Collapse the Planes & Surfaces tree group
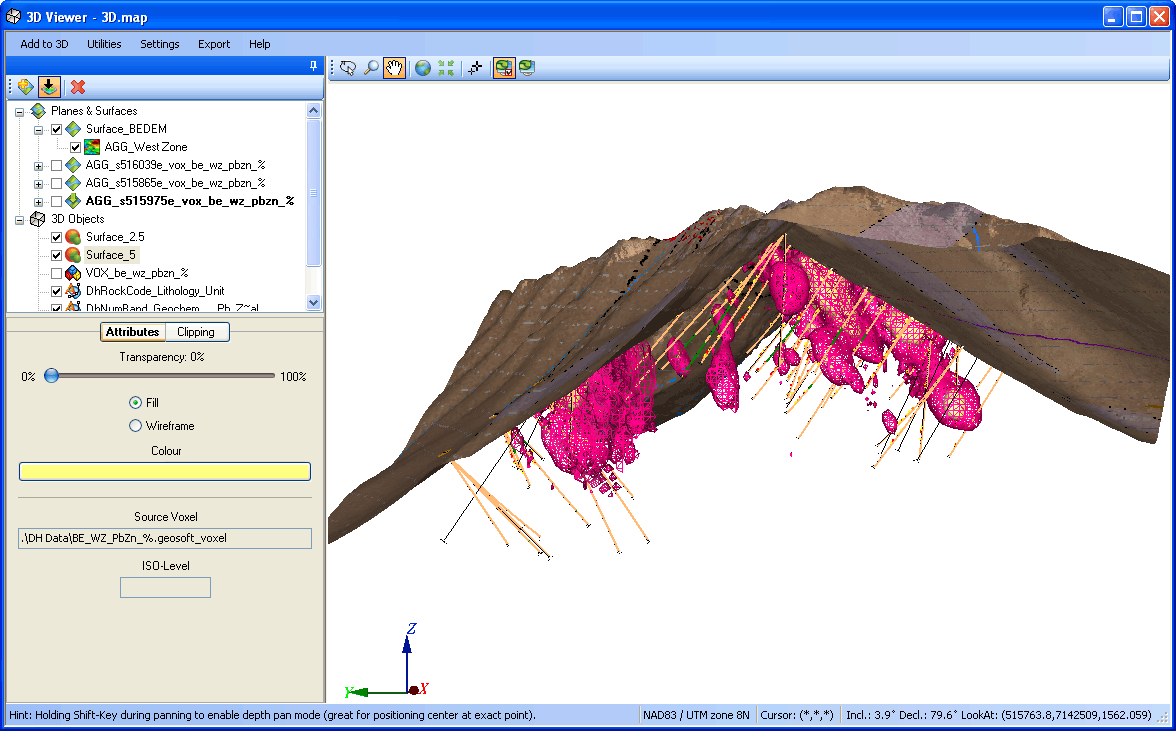The height and width of the screenshot is (731, 1176). pos(19,112)
